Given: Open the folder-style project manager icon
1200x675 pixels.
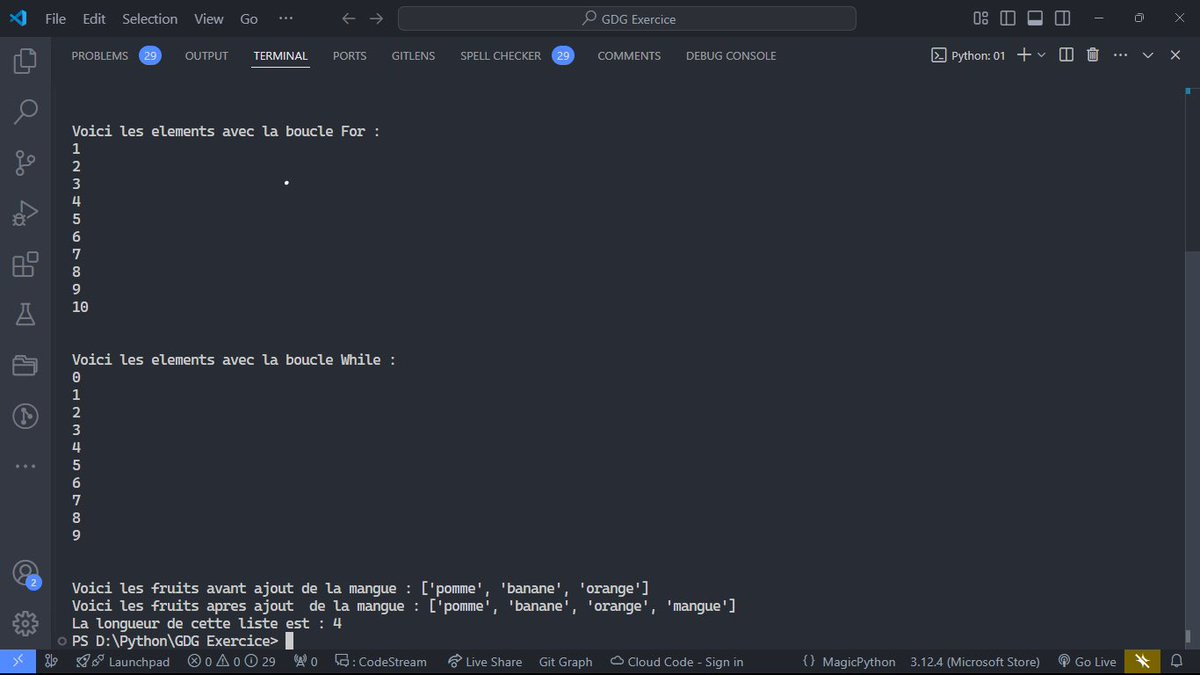Looking at the screenshot, I should click(x=25, y=365).
